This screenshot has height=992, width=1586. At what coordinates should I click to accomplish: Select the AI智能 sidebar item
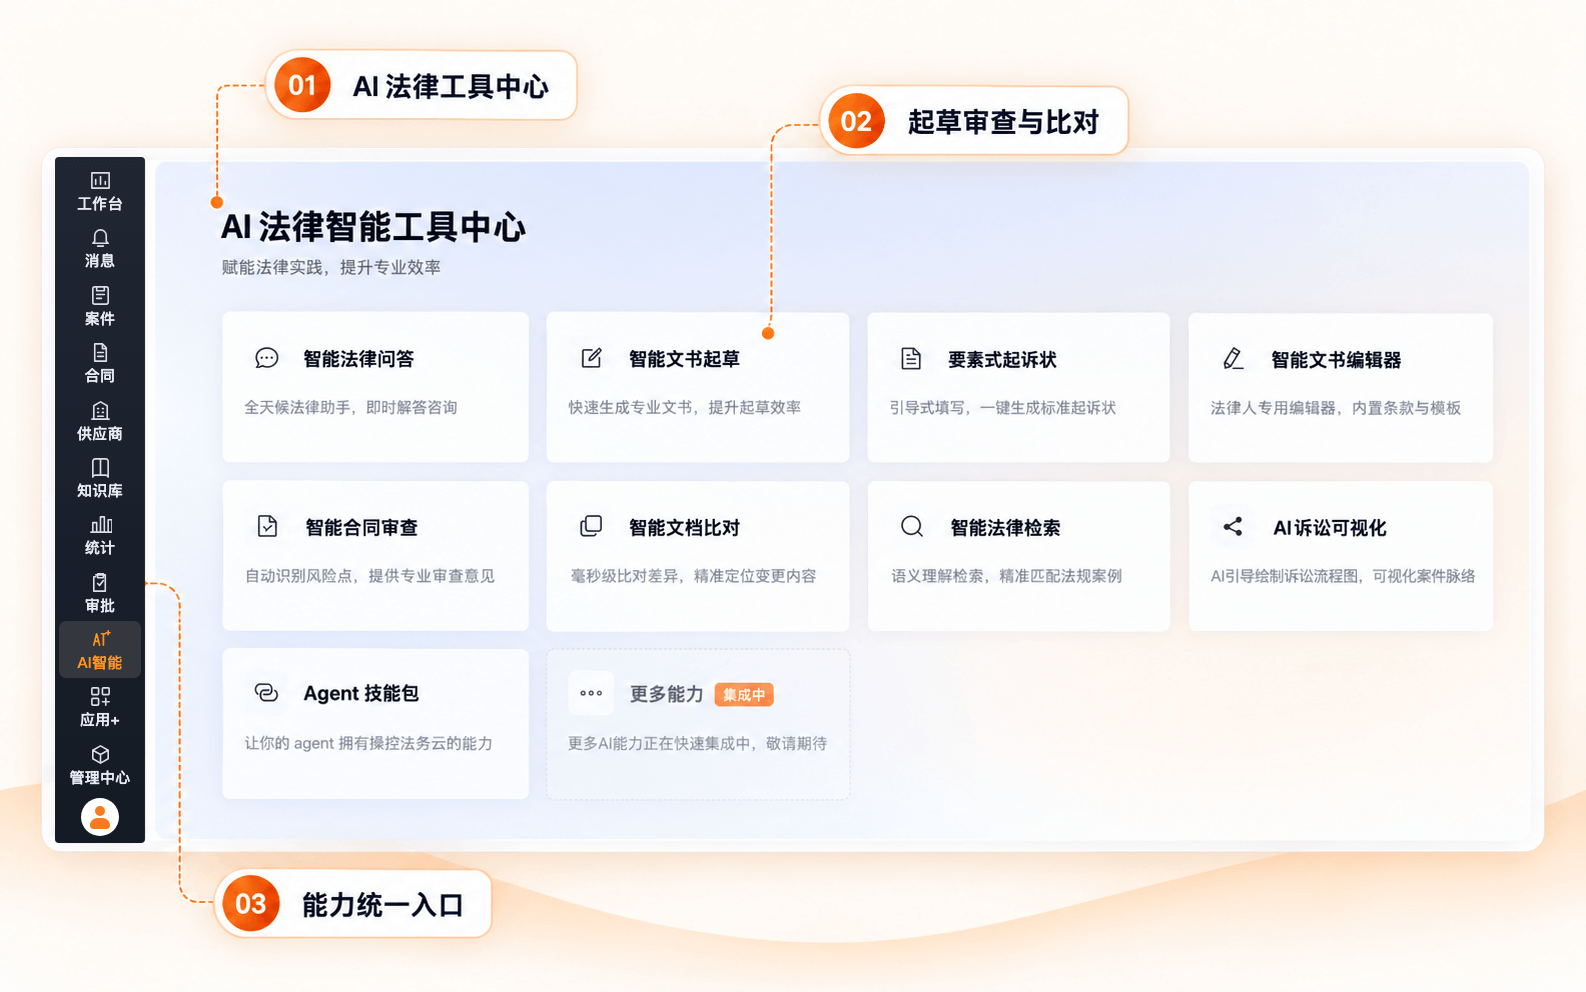point(100,650)
